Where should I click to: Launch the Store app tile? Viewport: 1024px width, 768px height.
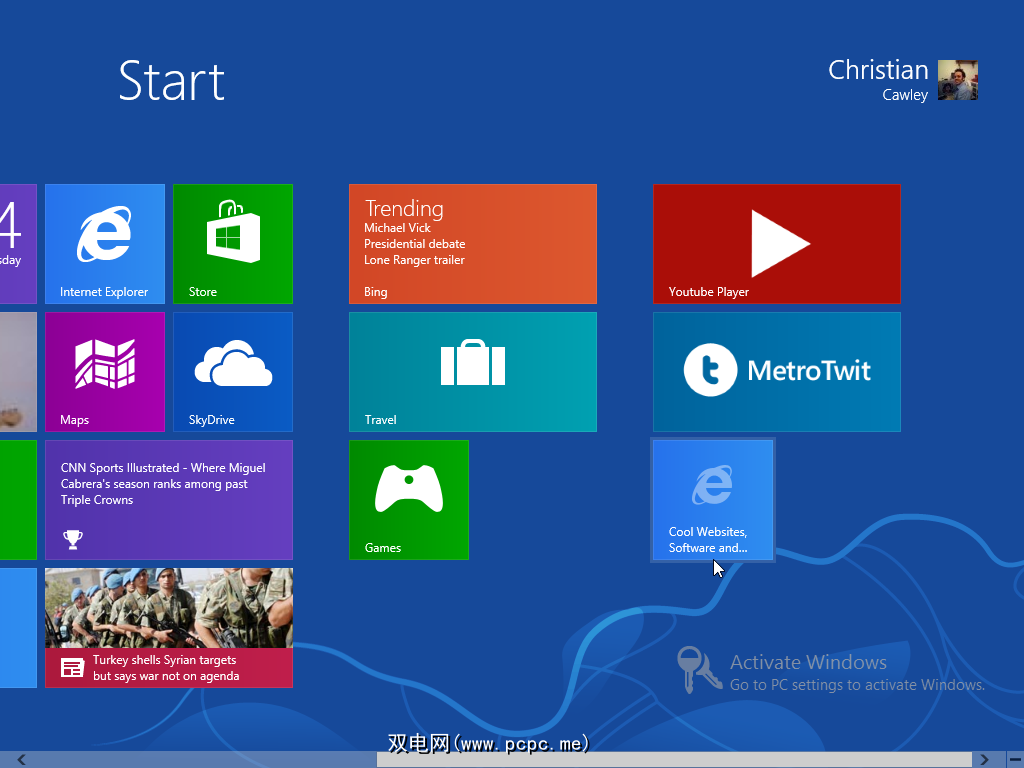233,243
